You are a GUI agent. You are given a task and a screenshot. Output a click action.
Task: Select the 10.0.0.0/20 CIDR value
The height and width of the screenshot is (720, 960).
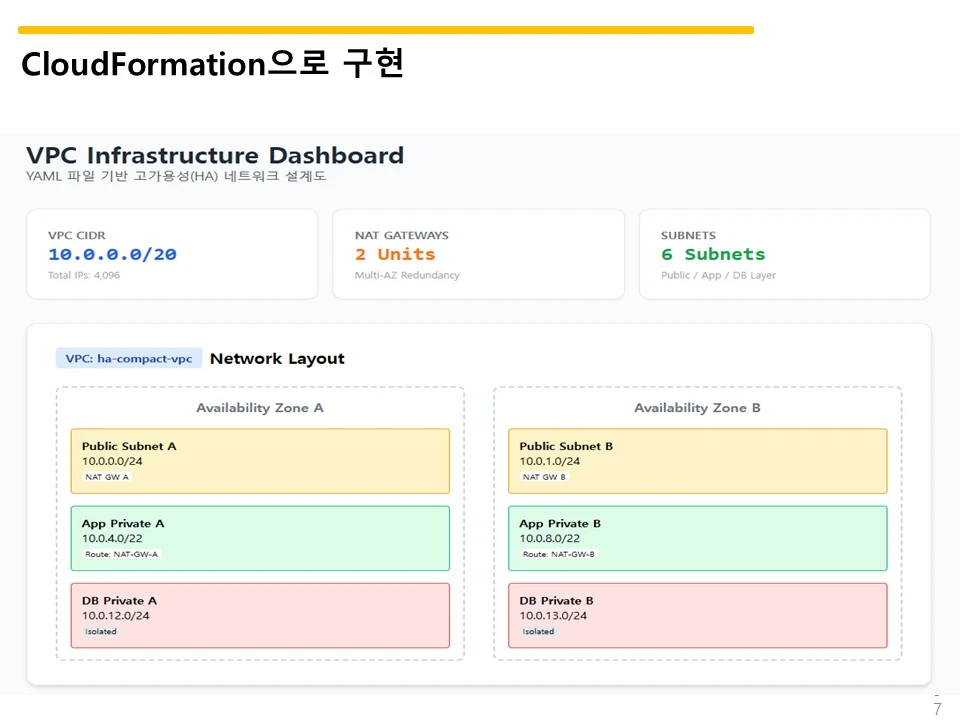click(112, 254)
